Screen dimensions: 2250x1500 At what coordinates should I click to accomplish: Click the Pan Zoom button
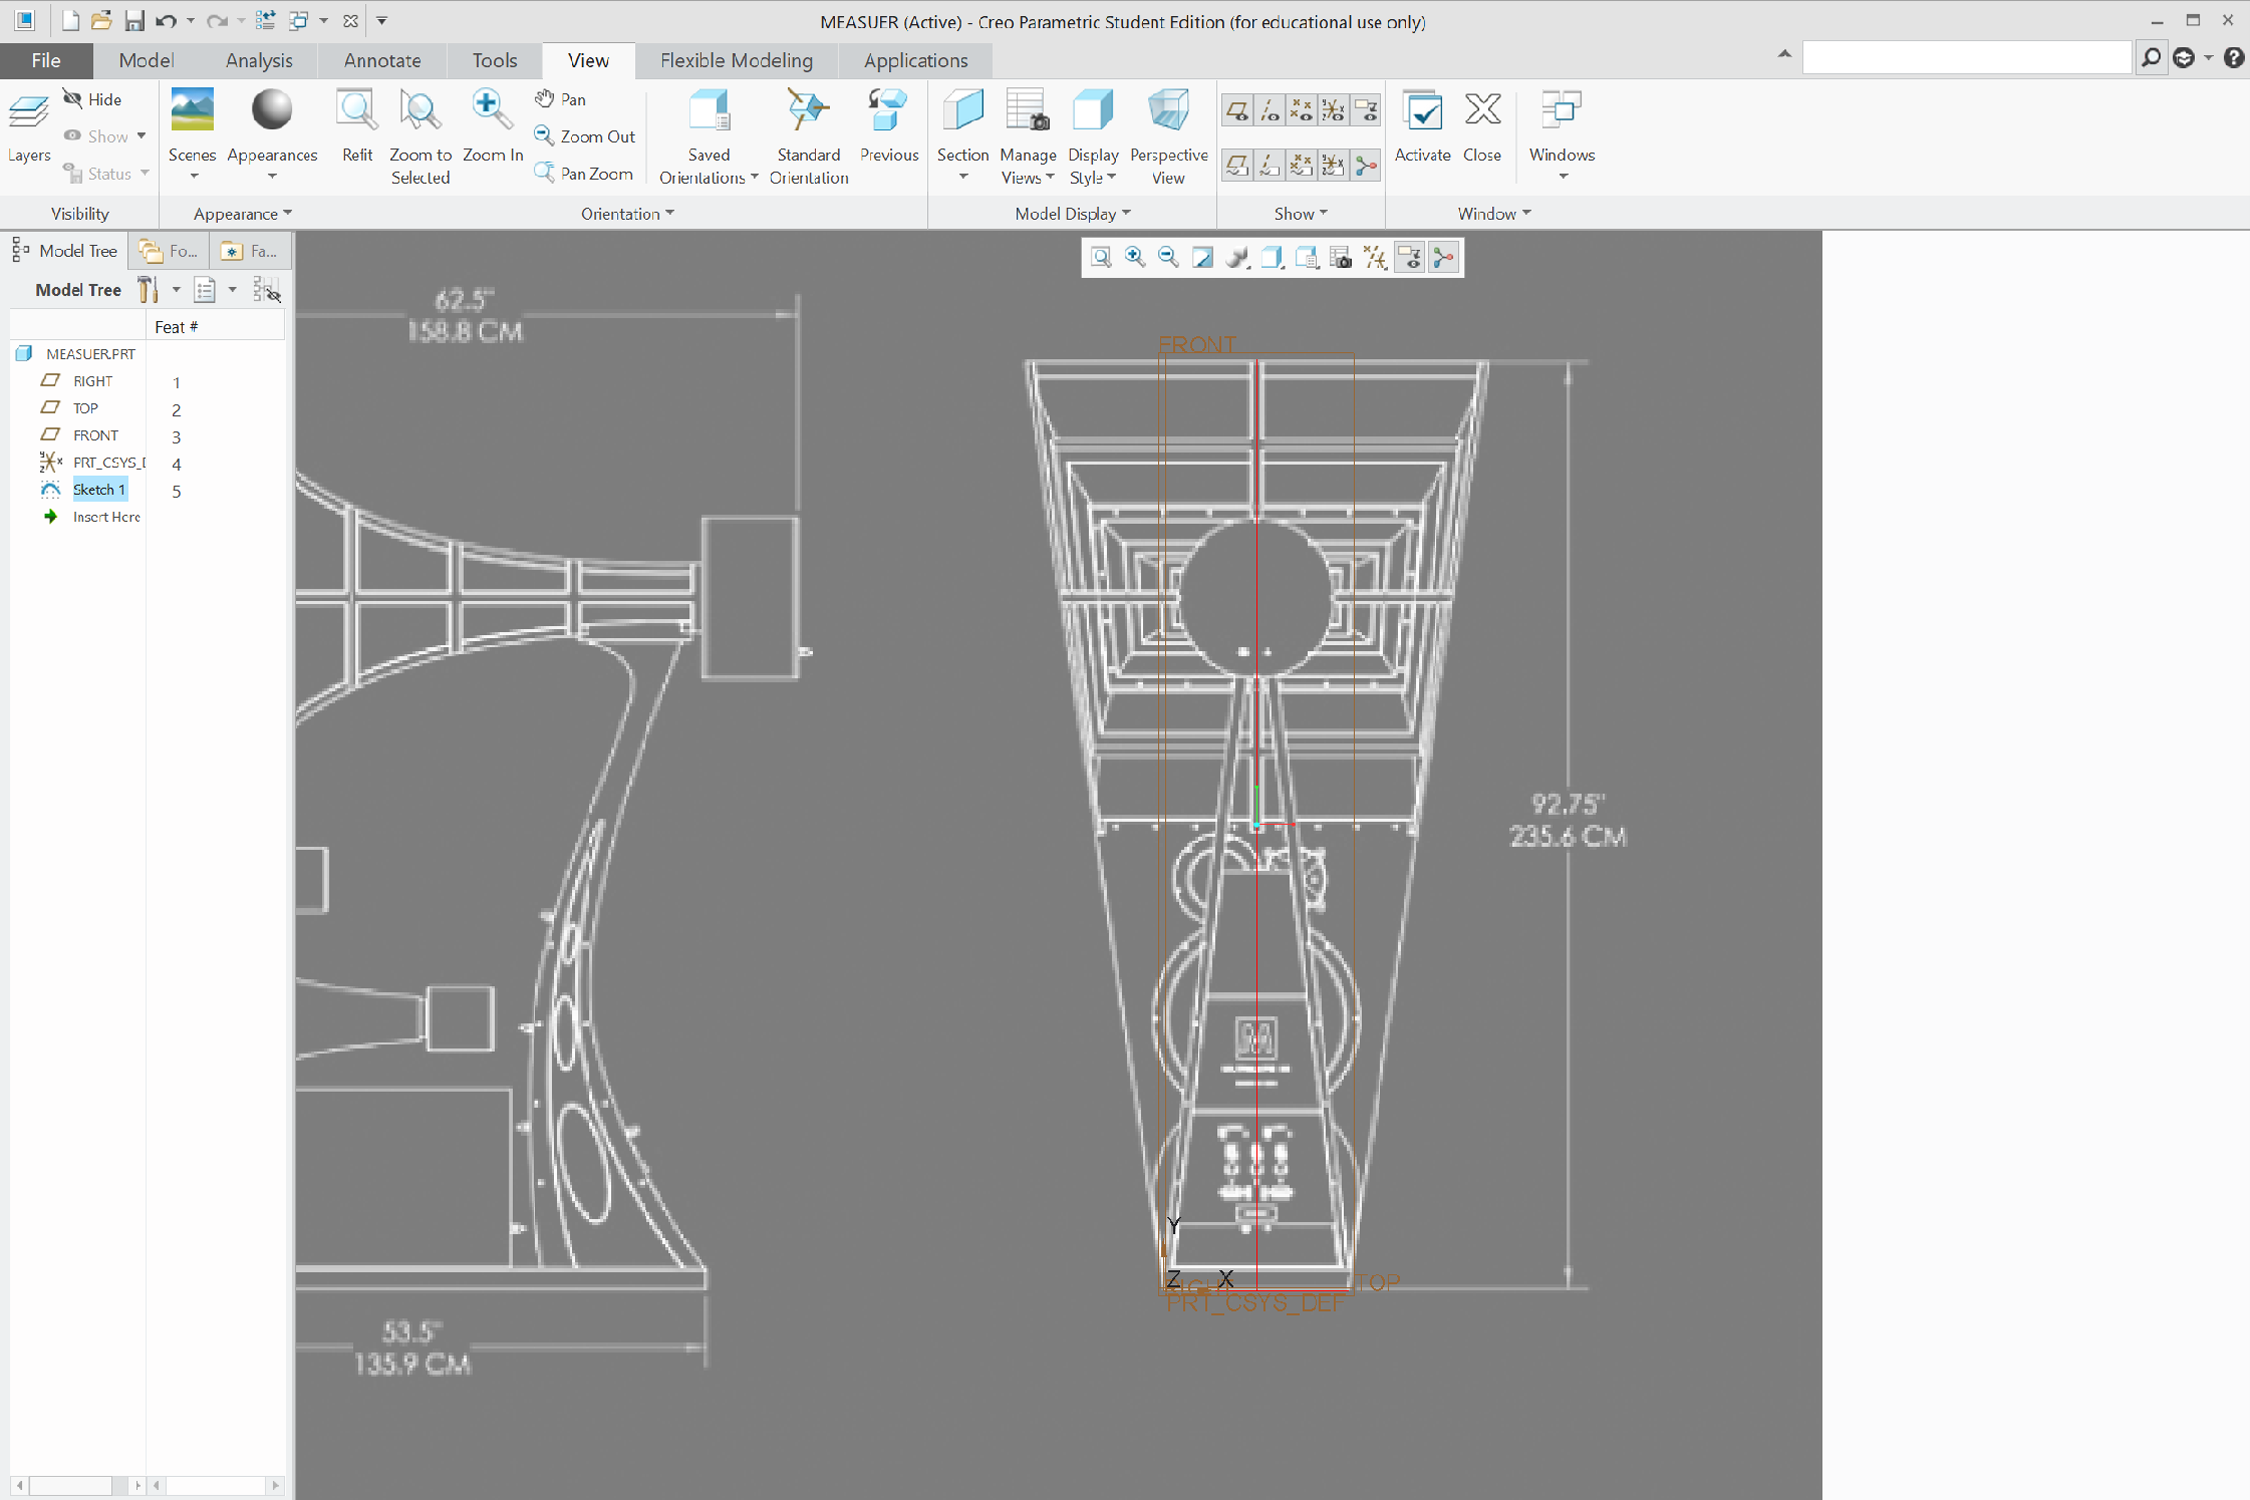[585, 173]
